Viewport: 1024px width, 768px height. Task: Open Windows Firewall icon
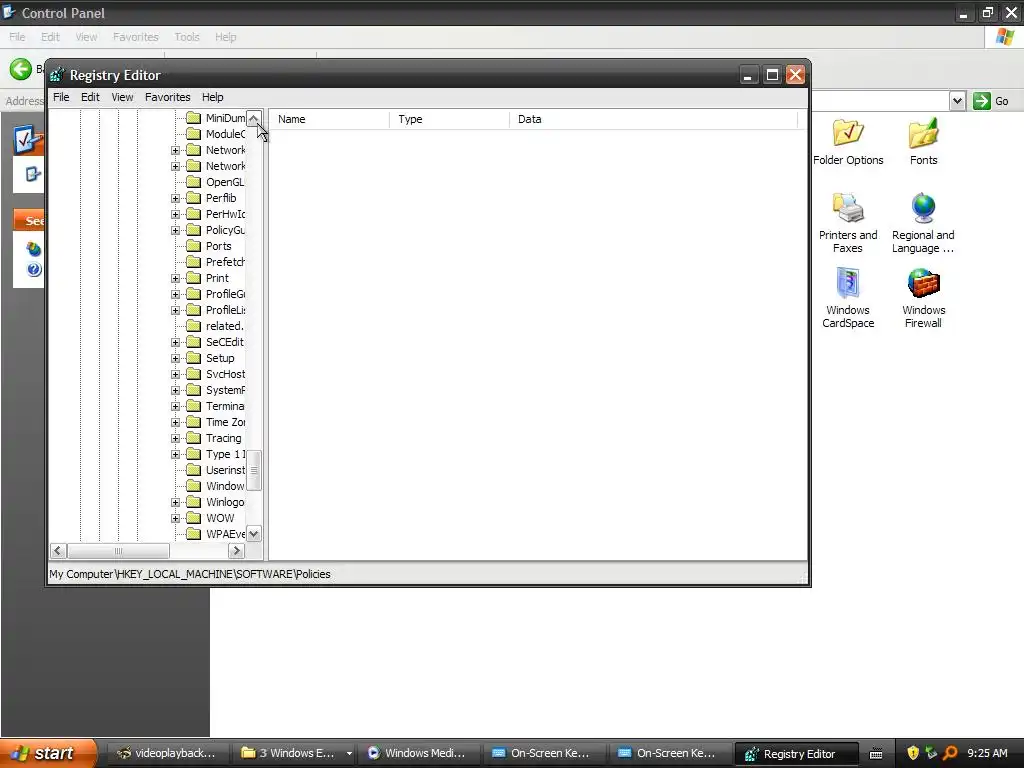[x=923, y=297]
